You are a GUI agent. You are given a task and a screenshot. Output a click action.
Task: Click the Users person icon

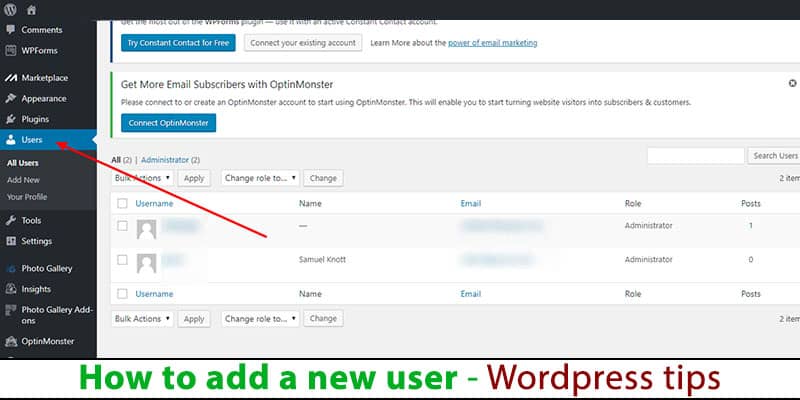11,140
